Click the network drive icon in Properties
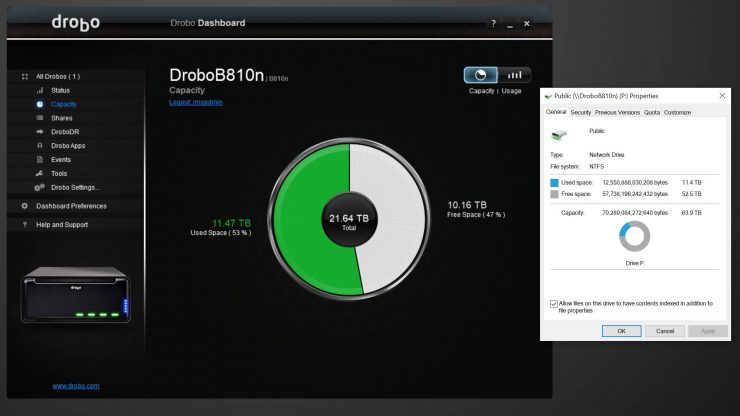 coord(559,135)
